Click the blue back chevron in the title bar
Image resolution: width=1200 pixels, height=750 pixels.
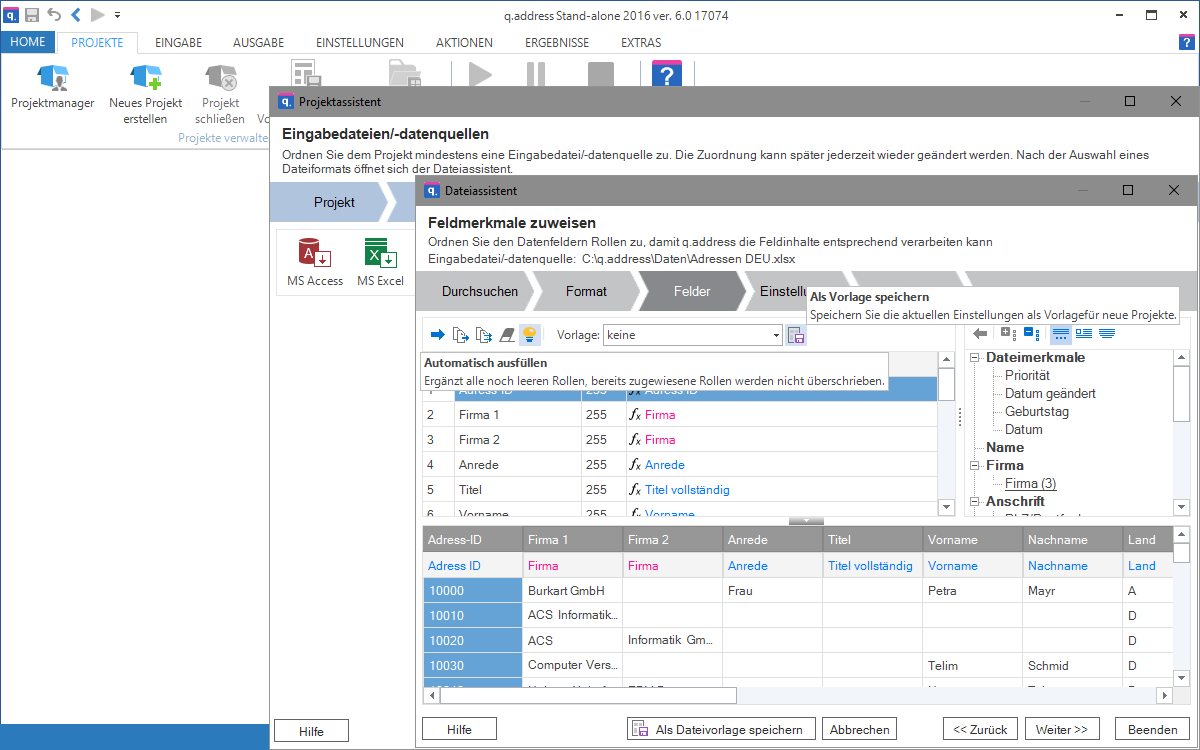point(76,15)
